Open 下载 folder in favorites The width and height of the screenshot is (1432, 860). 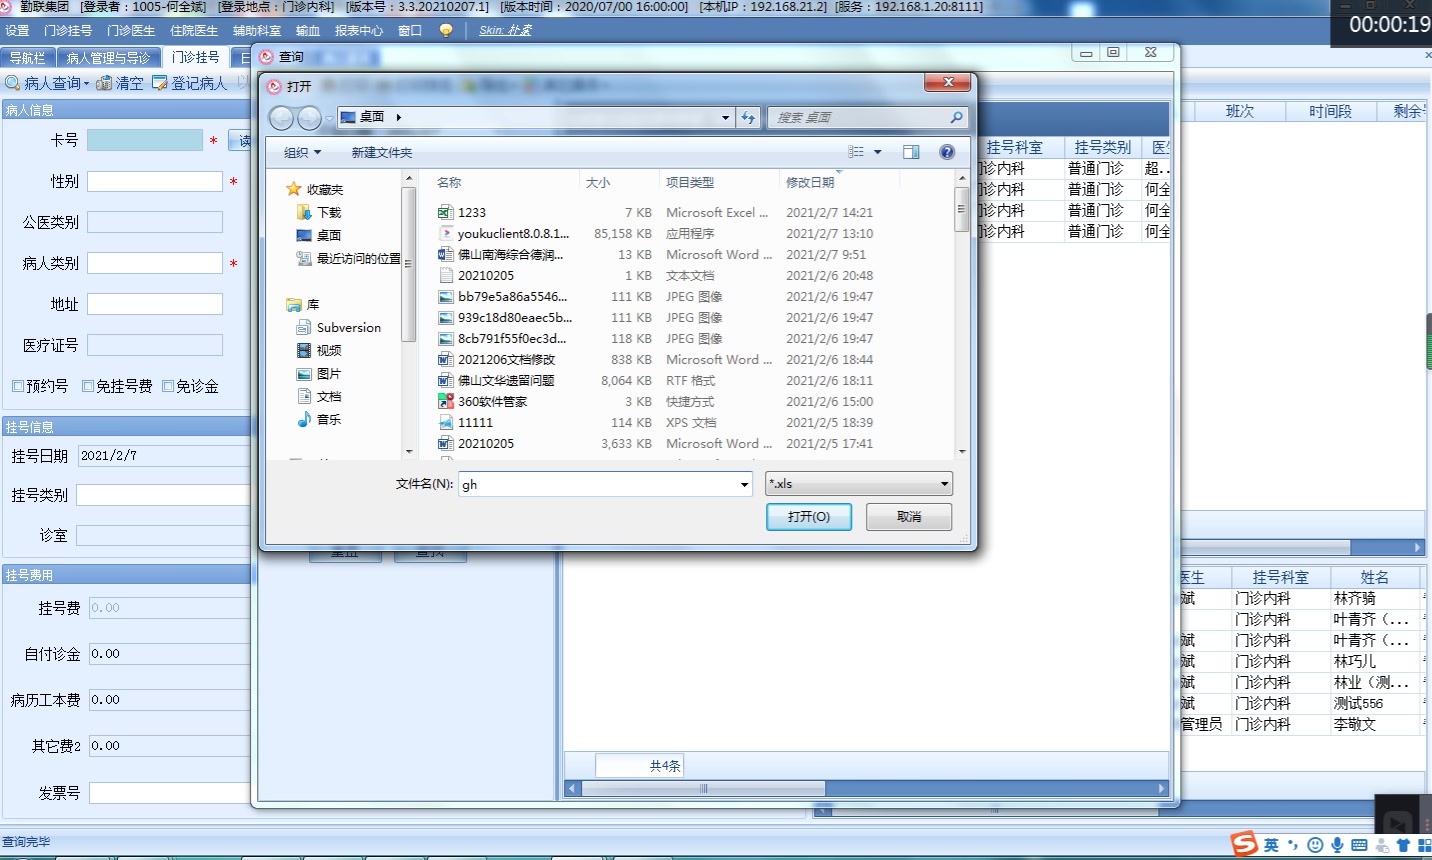[x=319, y=212]
